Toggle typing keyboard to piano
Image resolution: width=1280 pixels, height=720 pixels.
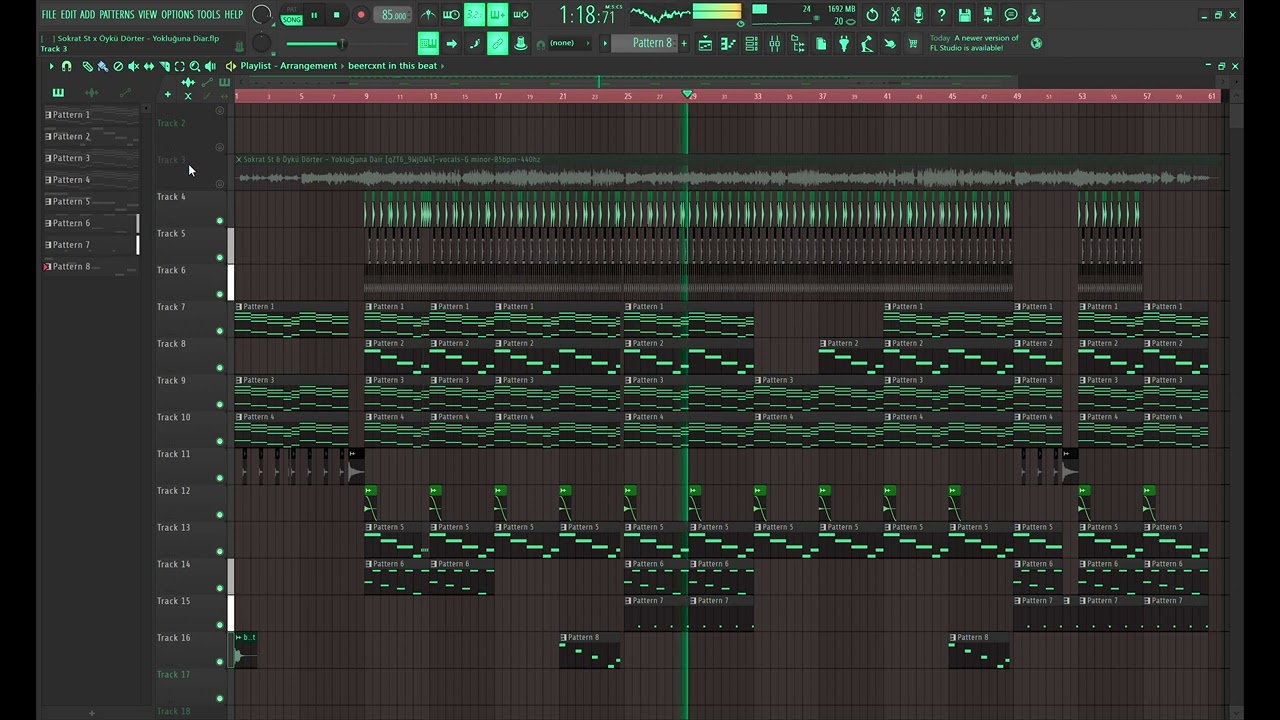428,43
